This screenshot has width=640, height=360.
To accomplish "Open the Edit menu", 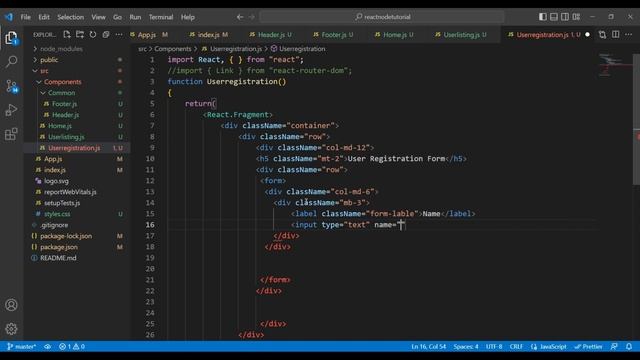I will [44, 17].
